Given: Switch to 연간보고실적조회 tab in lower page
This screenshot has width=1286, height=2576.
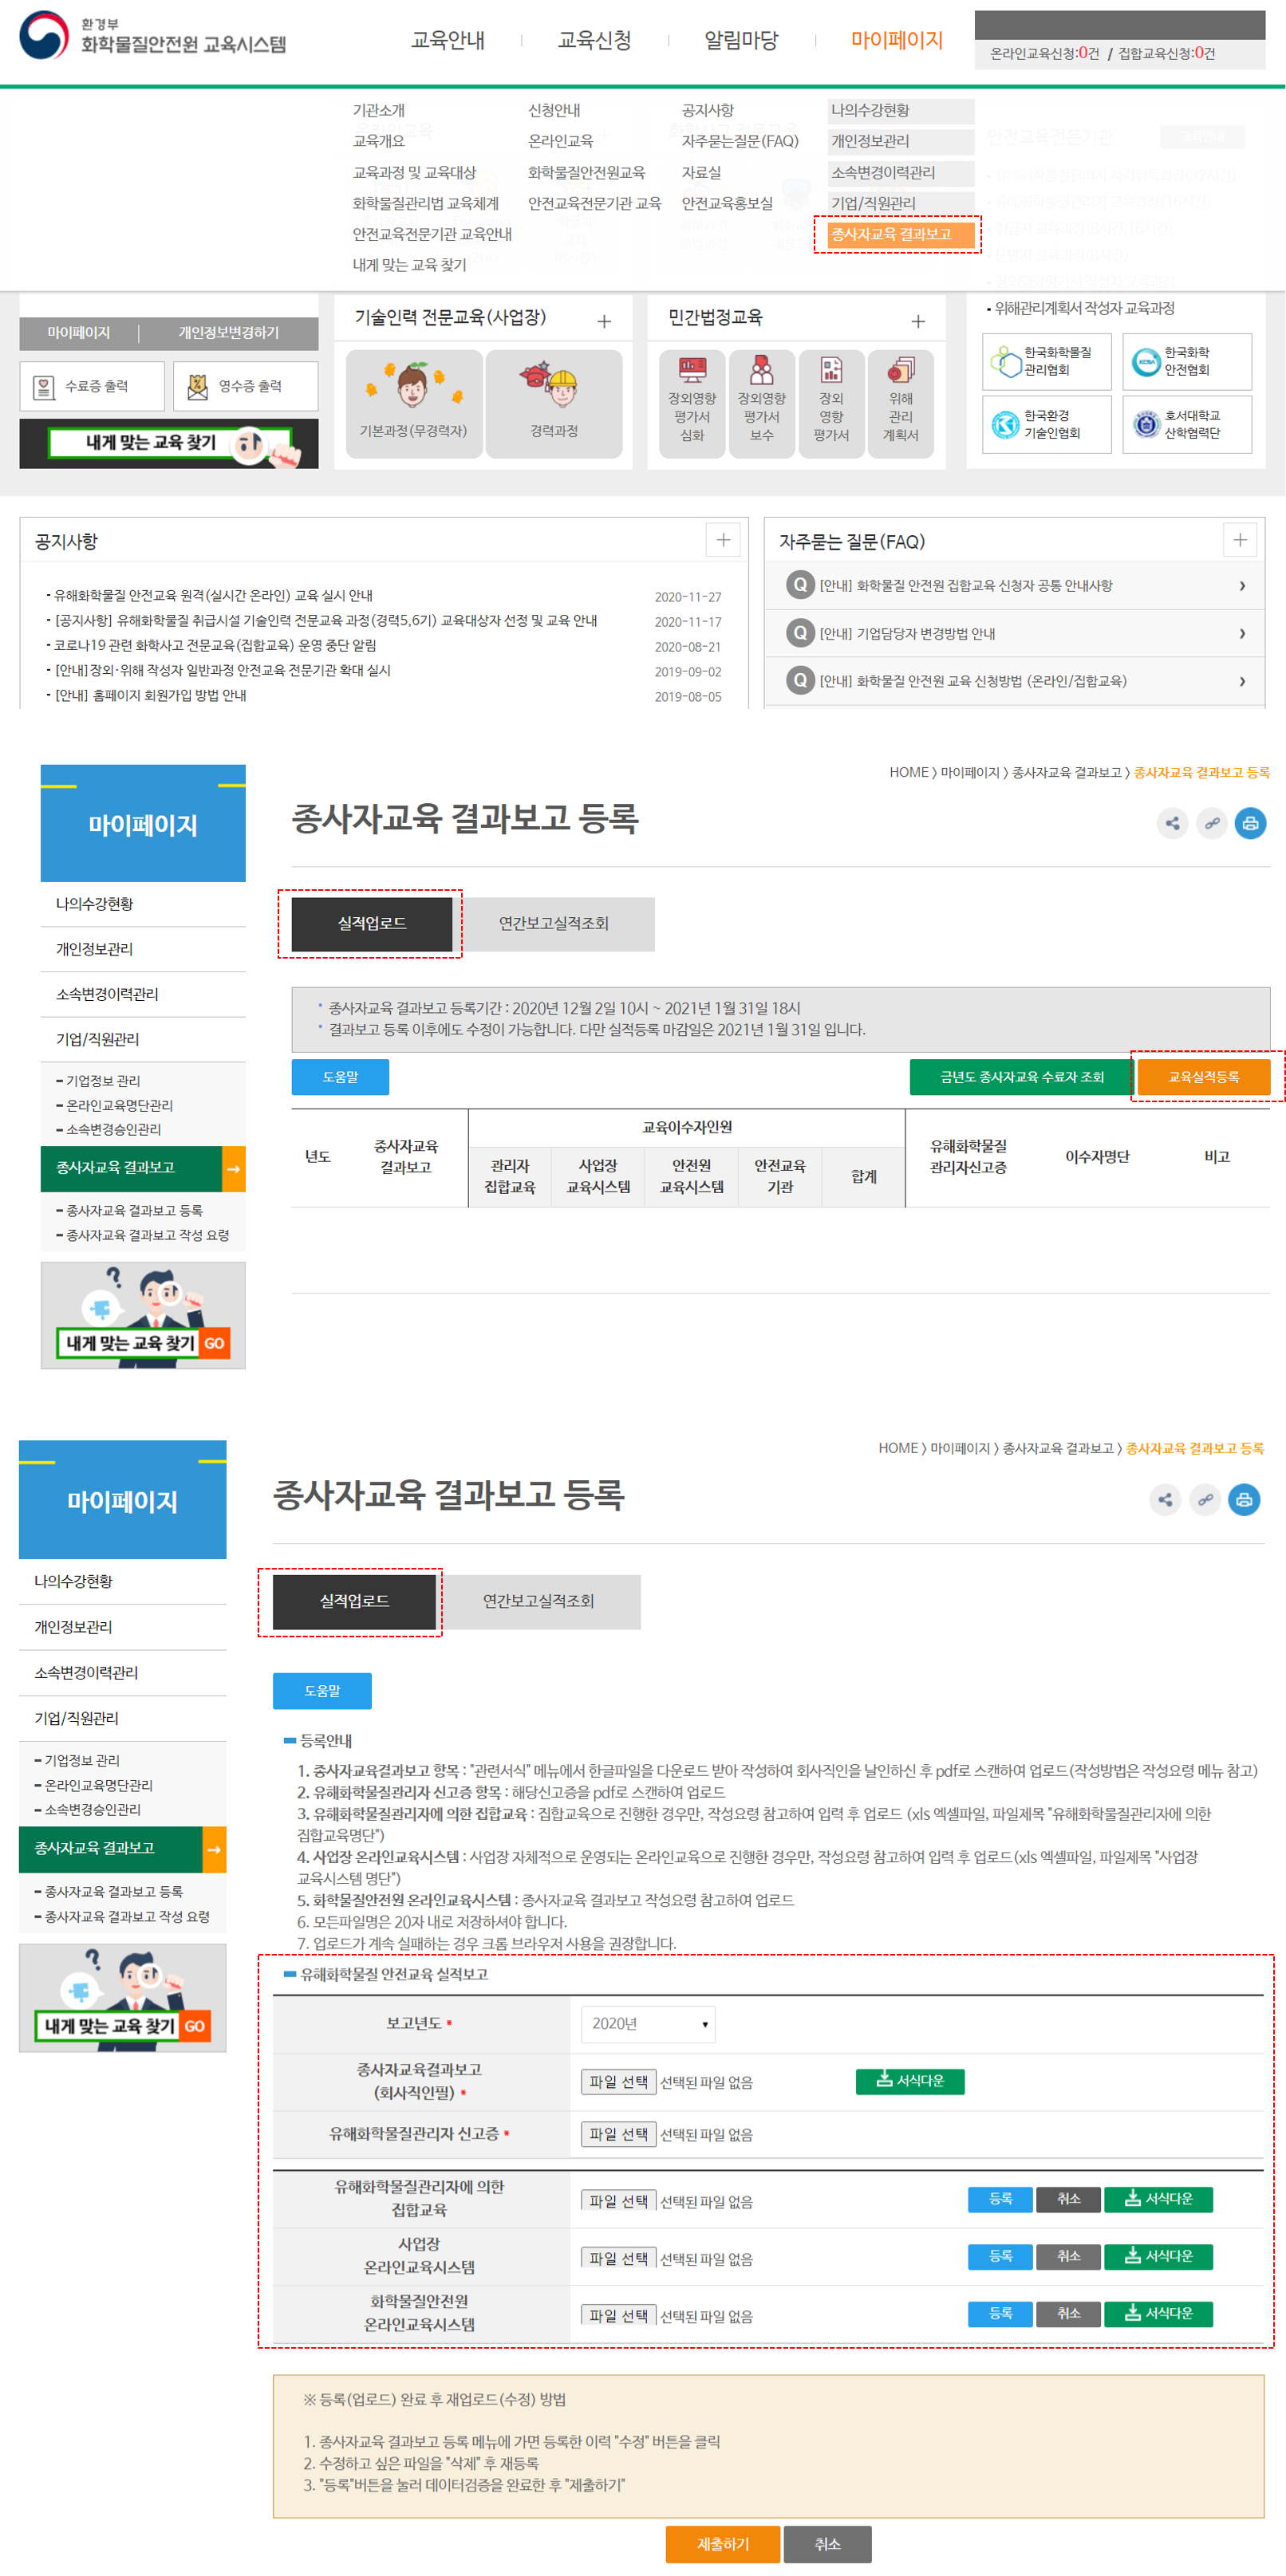Looking at the screenshot, I should click(539, 1602).
